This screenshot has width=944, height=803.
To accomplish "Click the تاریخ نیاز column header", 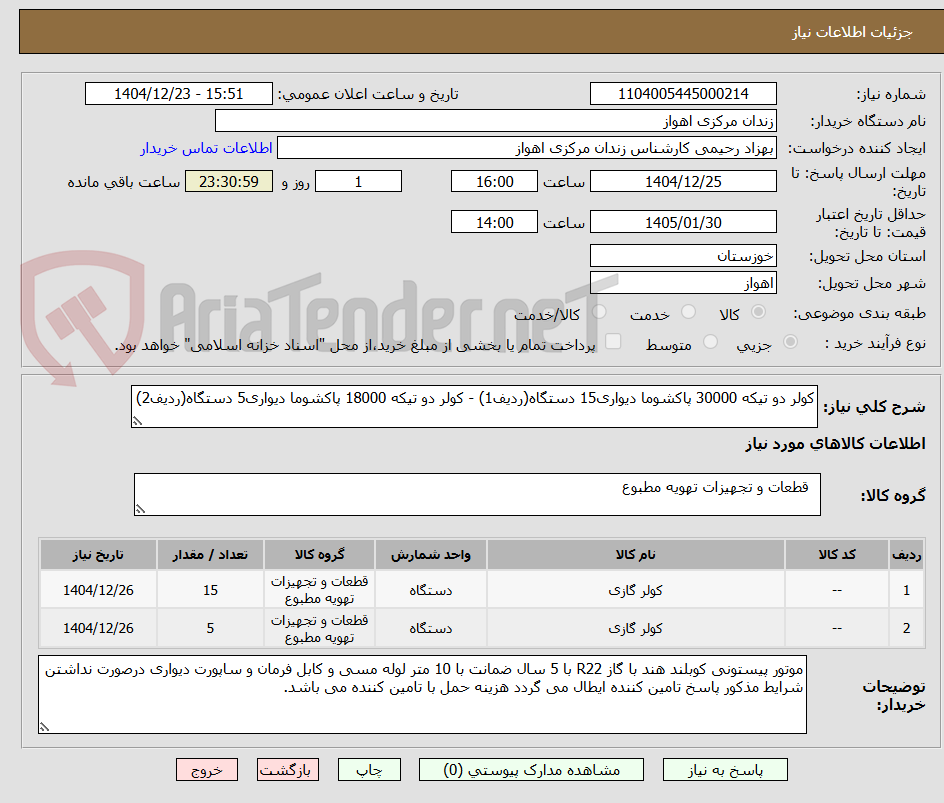I will pyautogui.click(x=98, y=554).
